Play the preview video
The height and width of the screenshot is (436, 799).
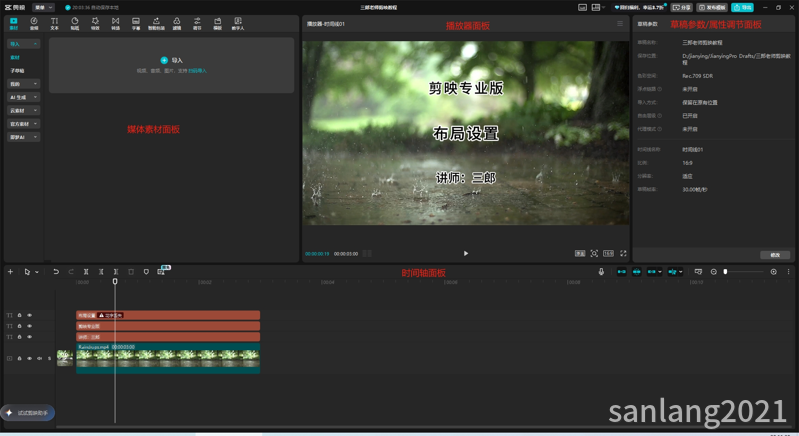[466, 253]
